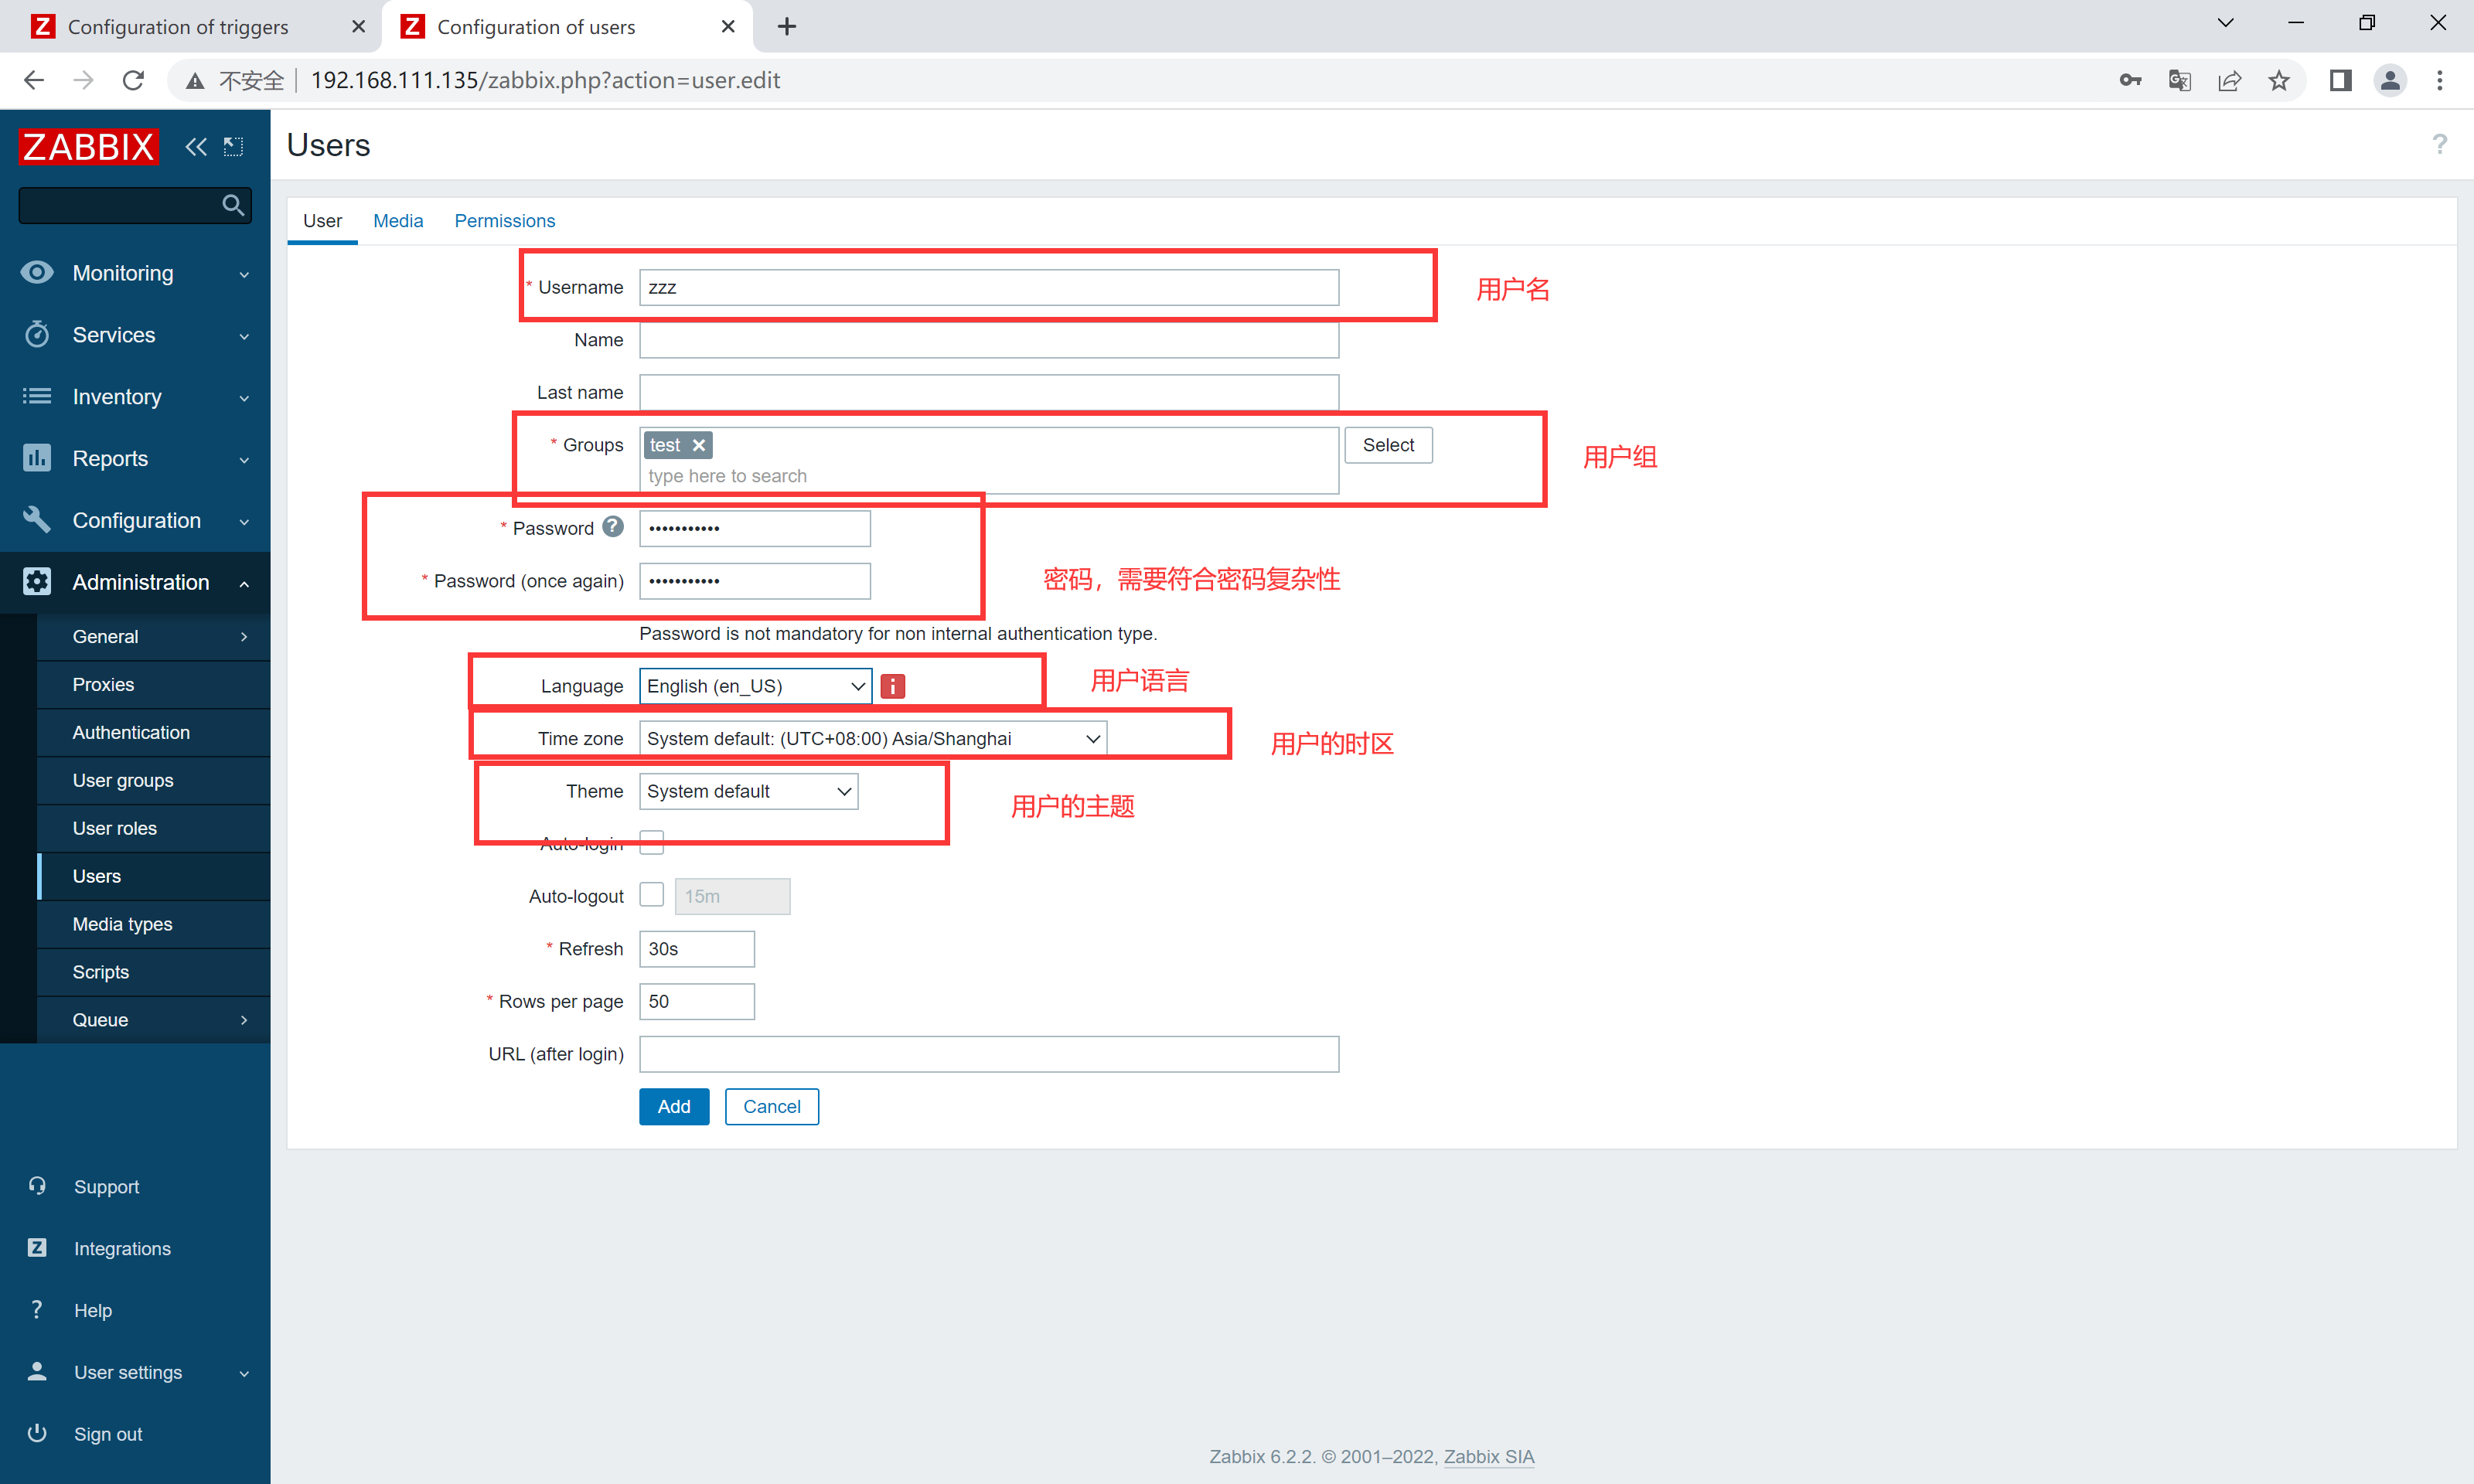
Task: Switch to the Permissions tab
Action: pos(505,221)
